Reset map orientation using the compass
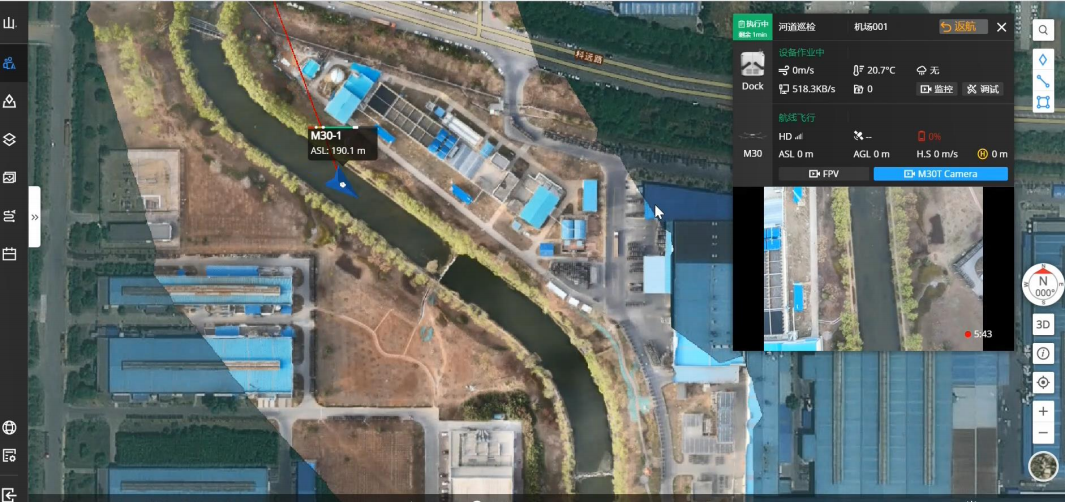 coord(1043,285)
